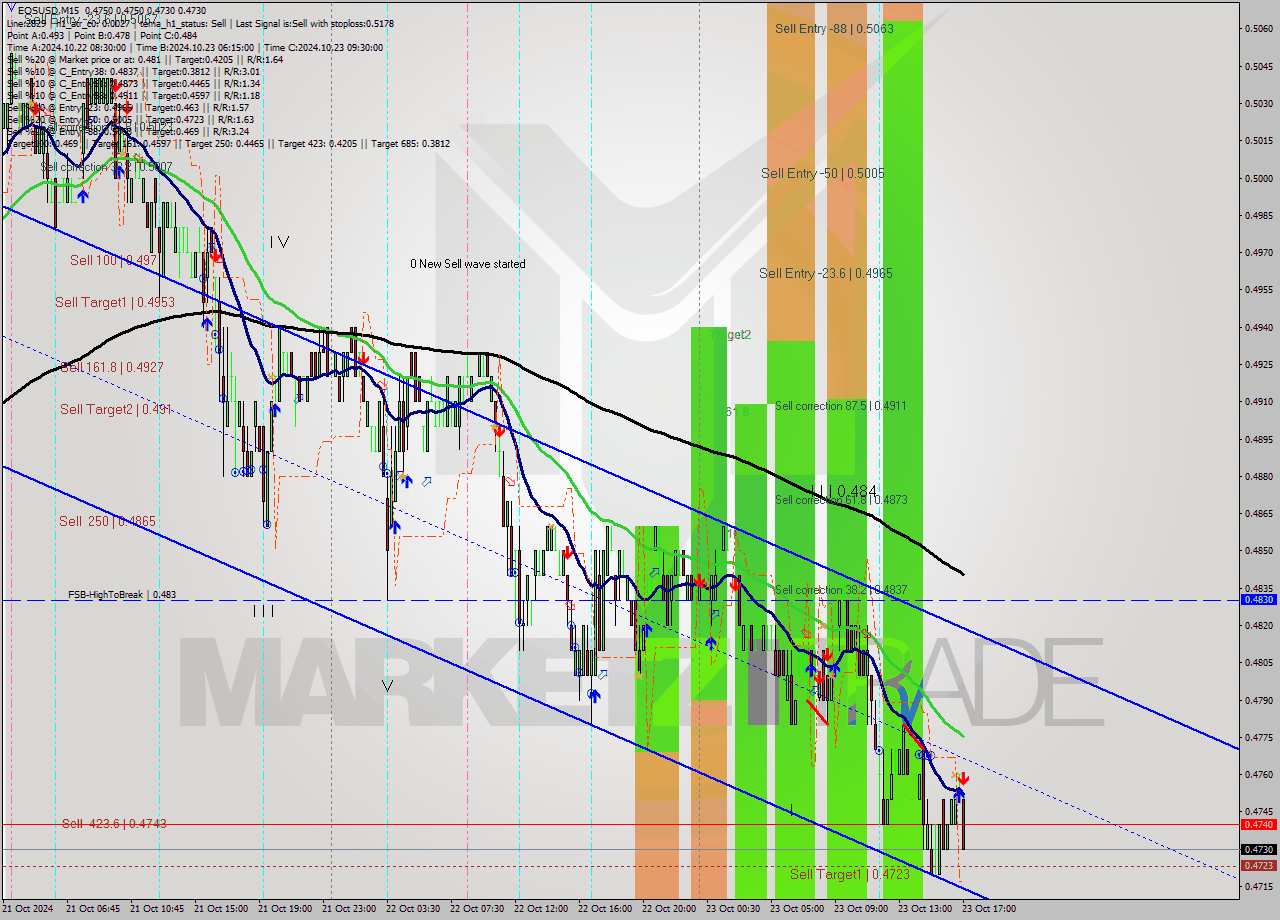The width and height of the screenshot is (1280, 920).
Task: Click the 'Sell Entry -88 | 0.5063' label
Action: pos(834,28)
